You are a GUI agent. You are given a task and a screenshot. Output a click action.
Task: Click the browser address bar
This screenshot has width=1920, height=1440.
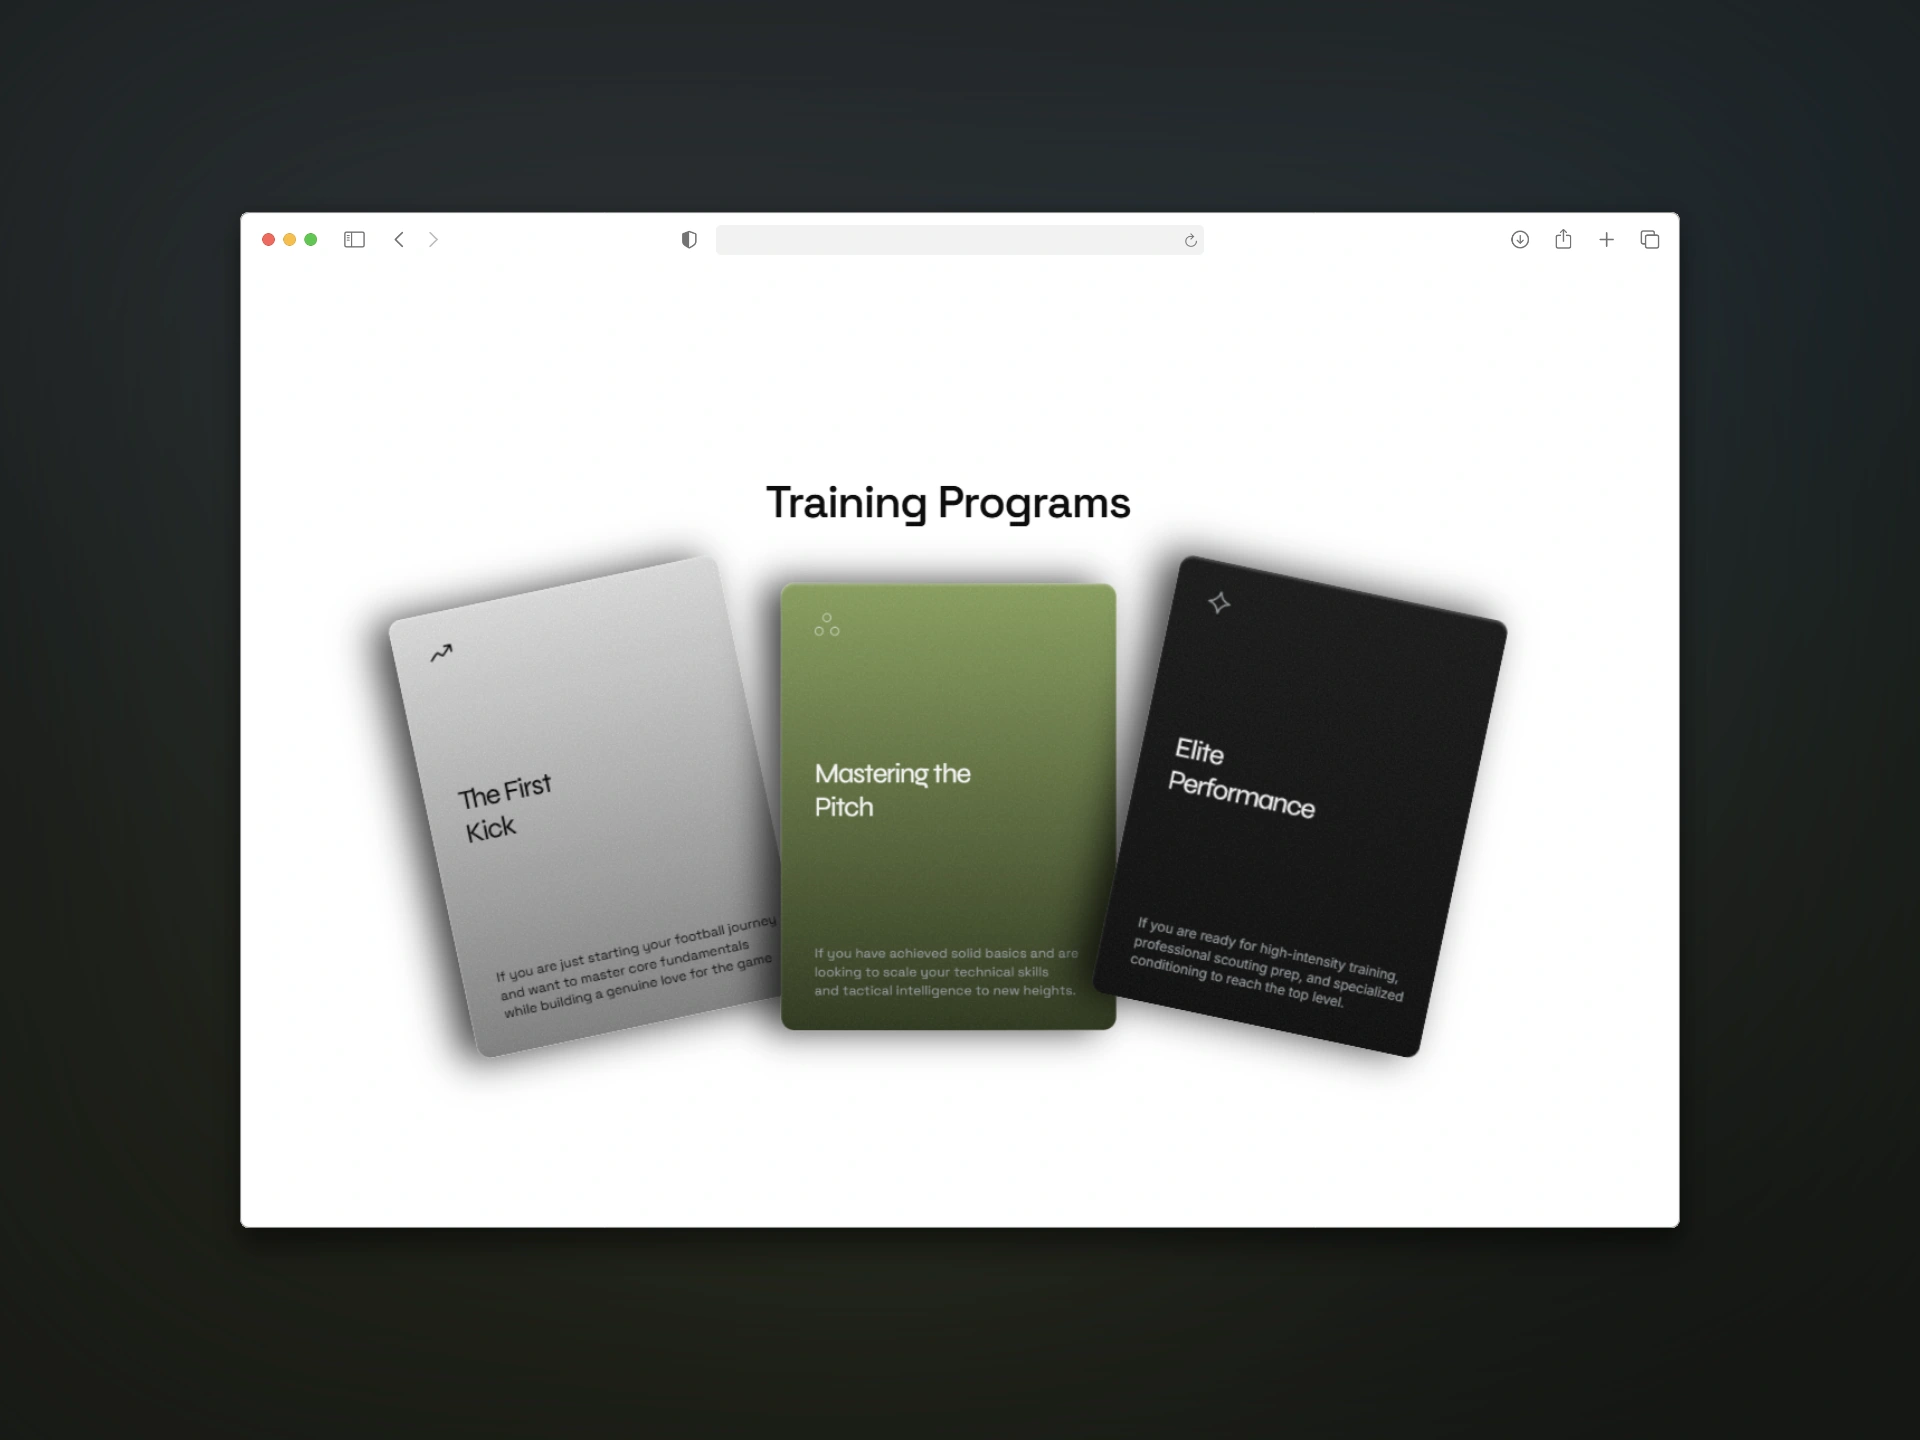click(x=948, y=240)
